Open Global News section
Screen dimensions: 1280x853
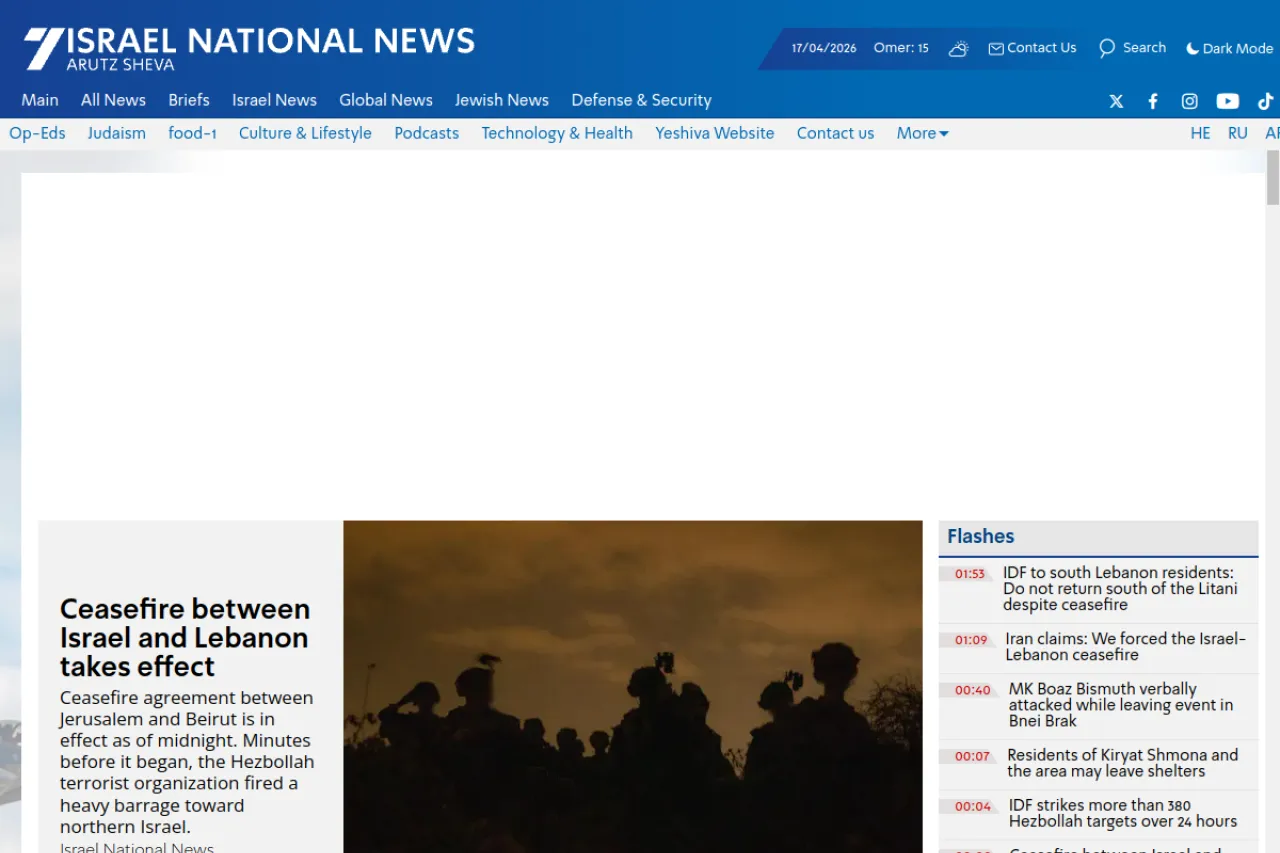pos(386,100)
